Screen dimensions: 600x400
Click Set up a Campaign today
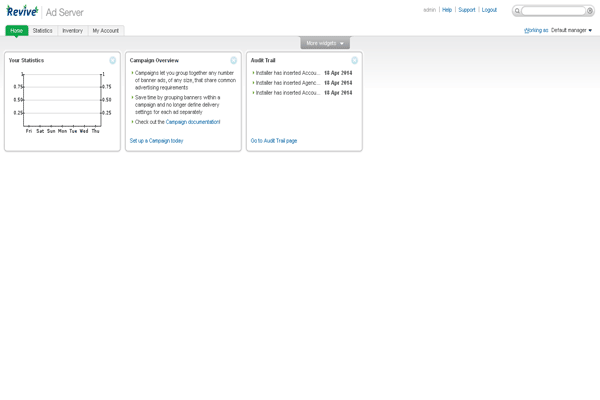[156, 141]
